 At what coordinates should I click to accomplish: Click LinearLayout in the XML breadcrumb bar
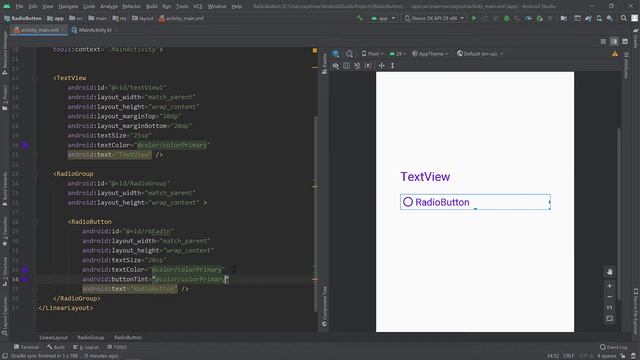click(x=53, y=338)
